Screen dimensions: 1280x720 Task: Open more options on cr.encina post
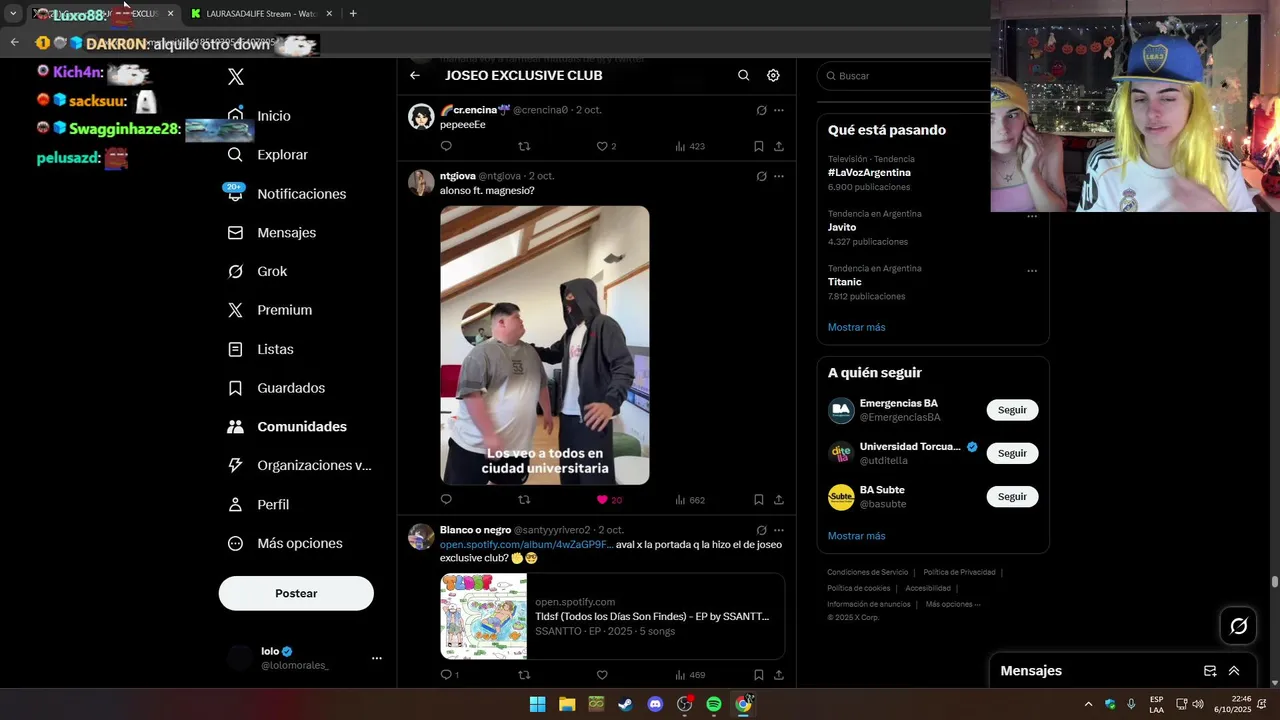tap(779, 110)
